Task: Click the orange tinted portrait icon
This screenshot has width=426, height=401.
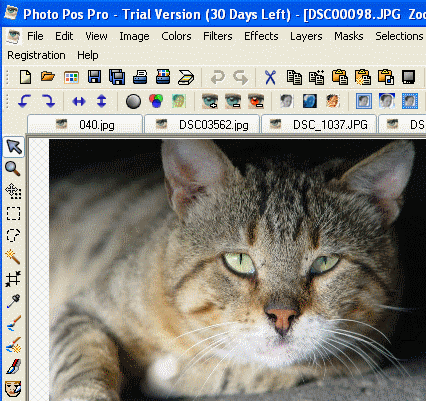Action: (x=333, y=101)
